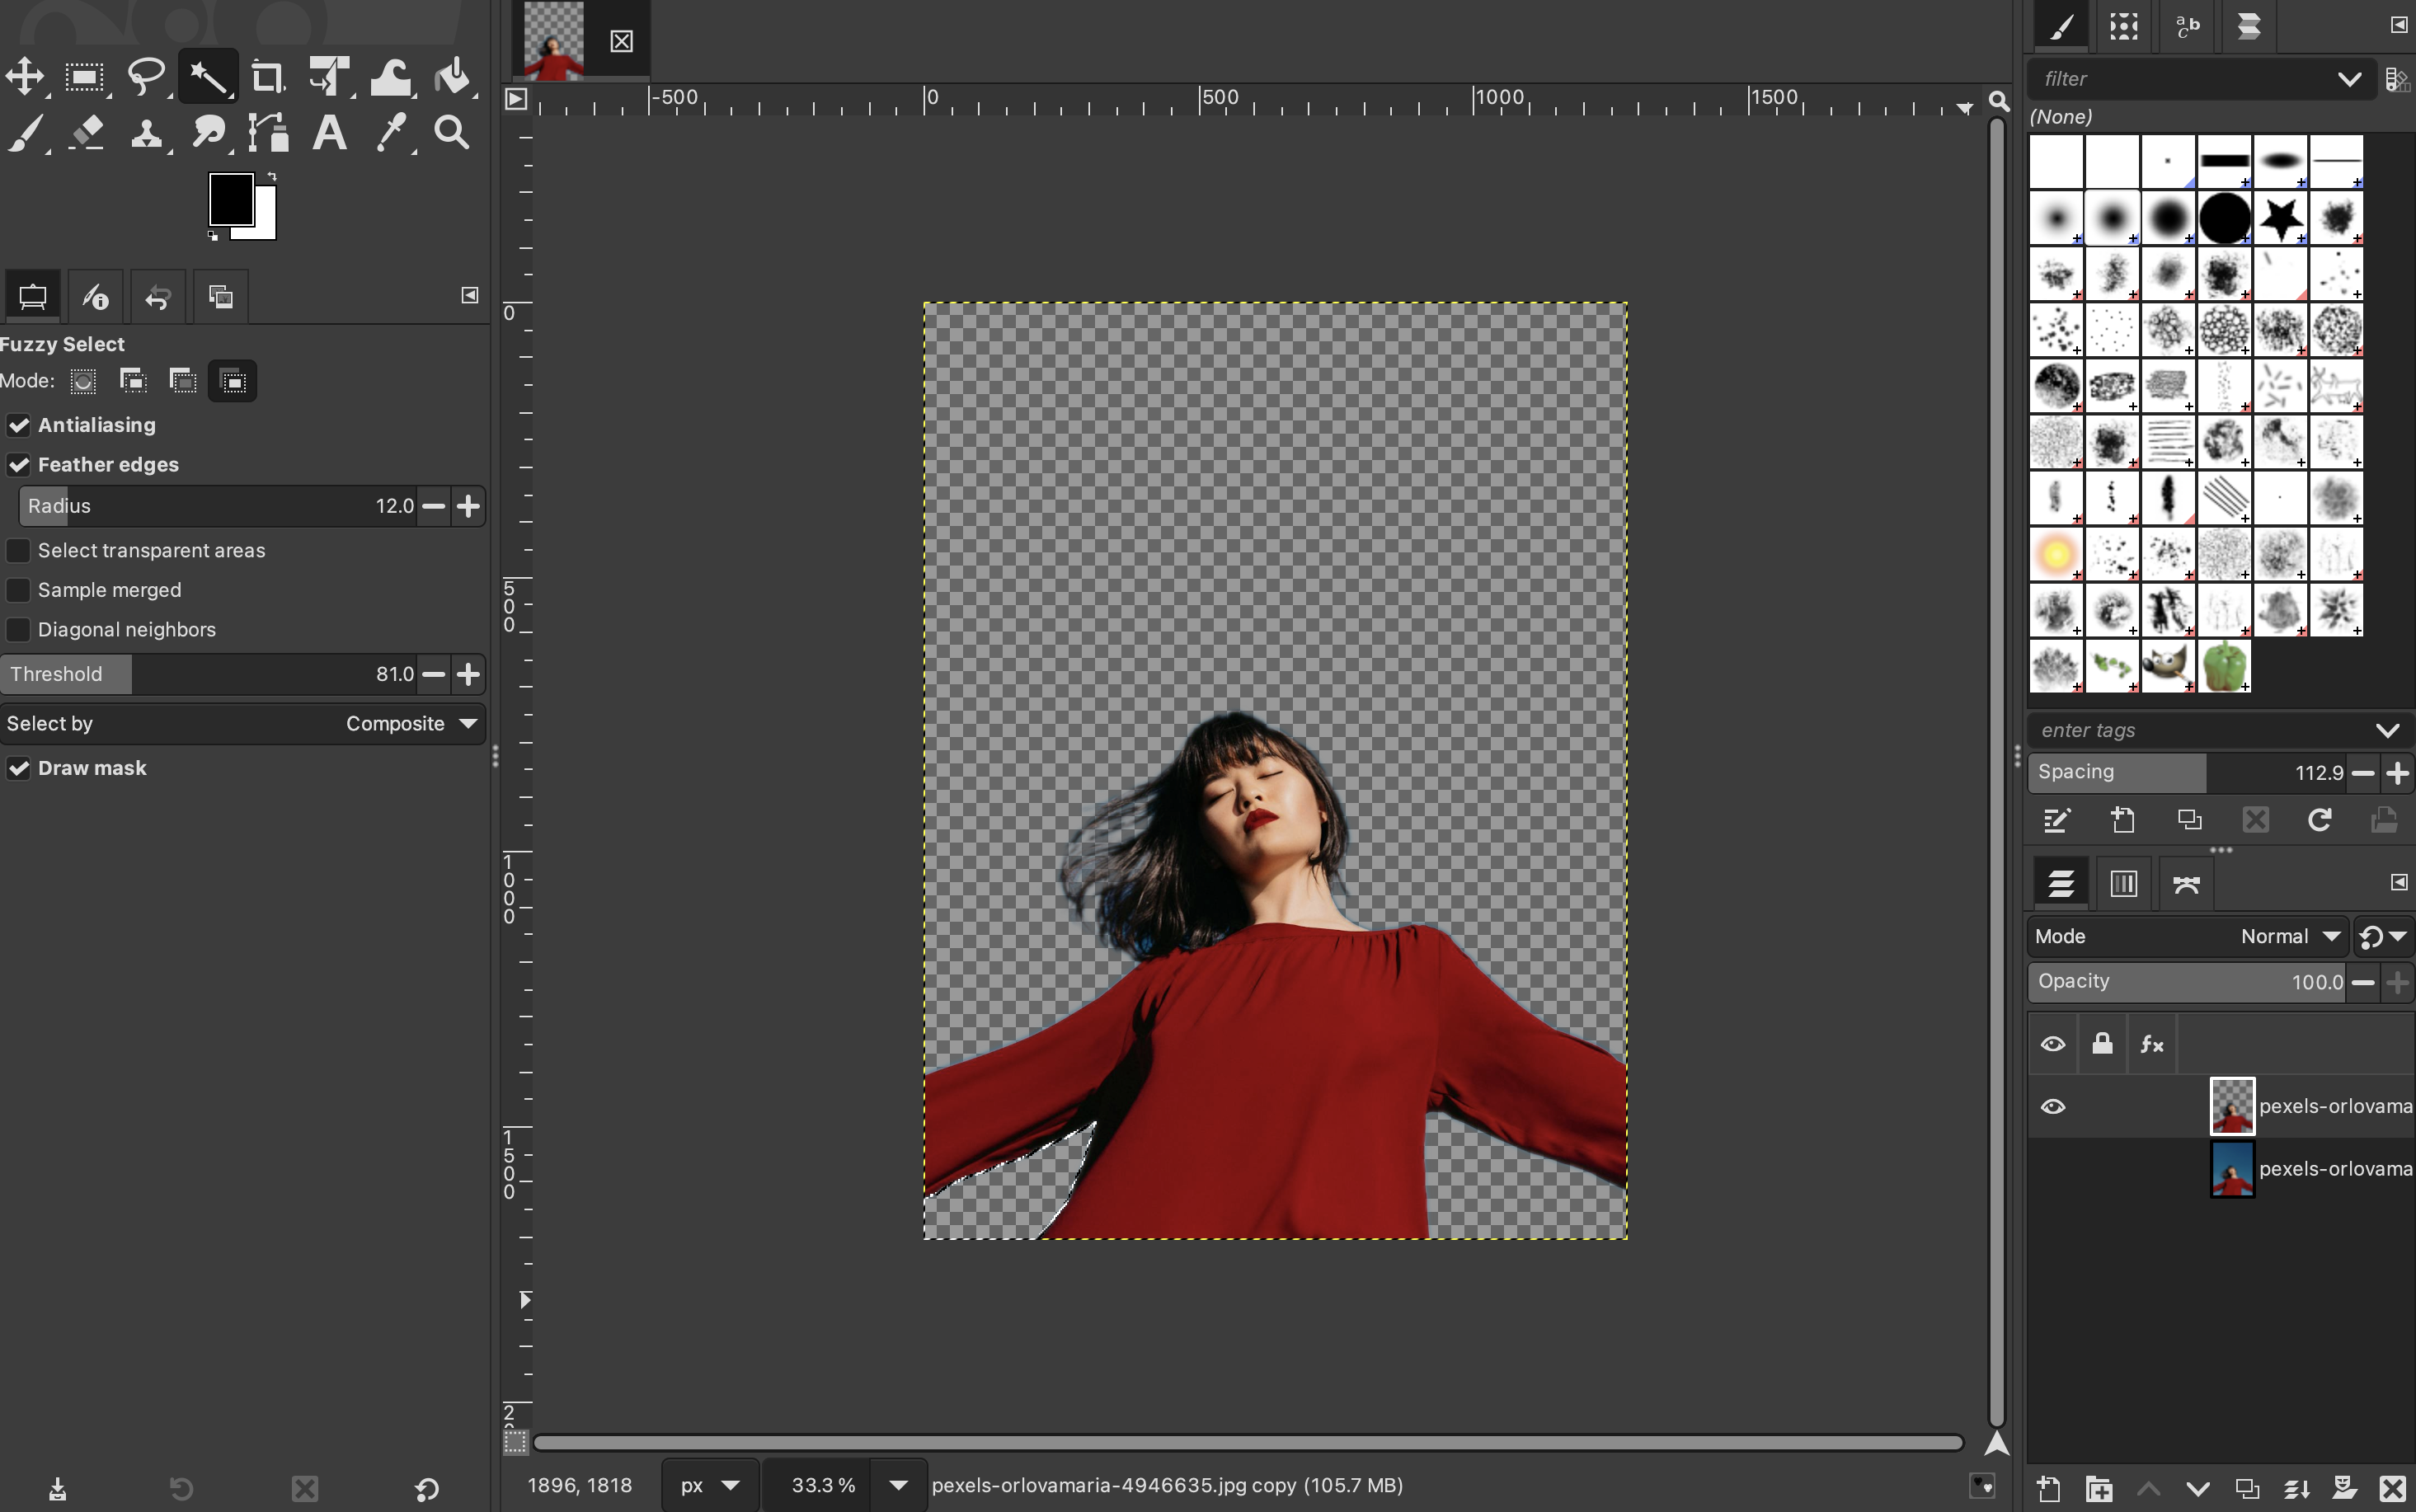Select the bottom pexels-orlovamaria layer thumbnail
This screenshot has height=1512, width=2416.
[x=2231, y=1169]
